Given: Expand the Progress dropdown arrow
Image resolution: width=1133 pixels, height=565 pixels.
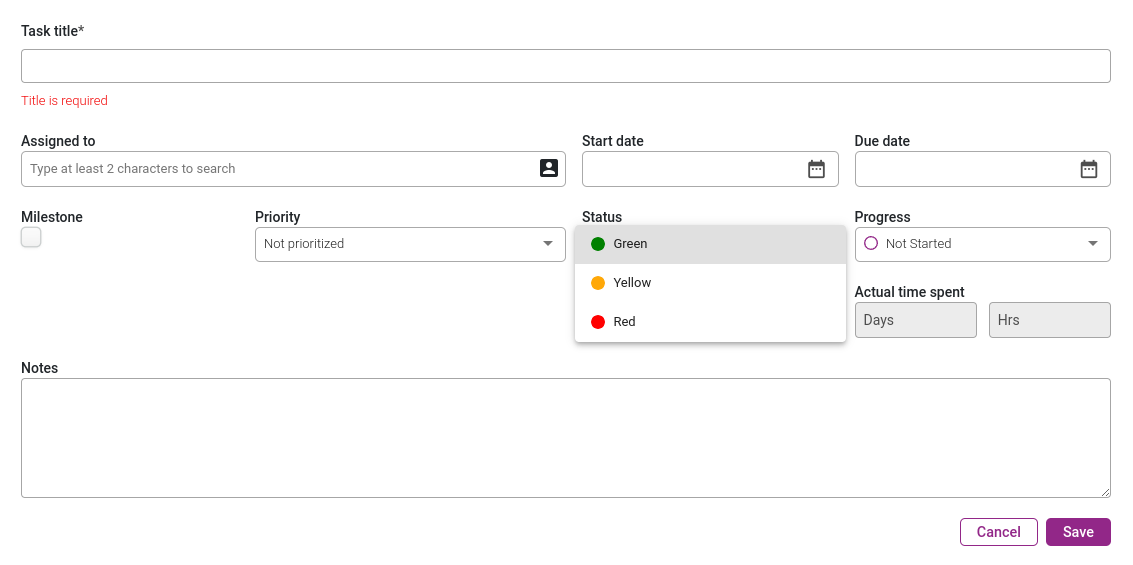Looking at the screenshot, I should tap(1093, 243).
